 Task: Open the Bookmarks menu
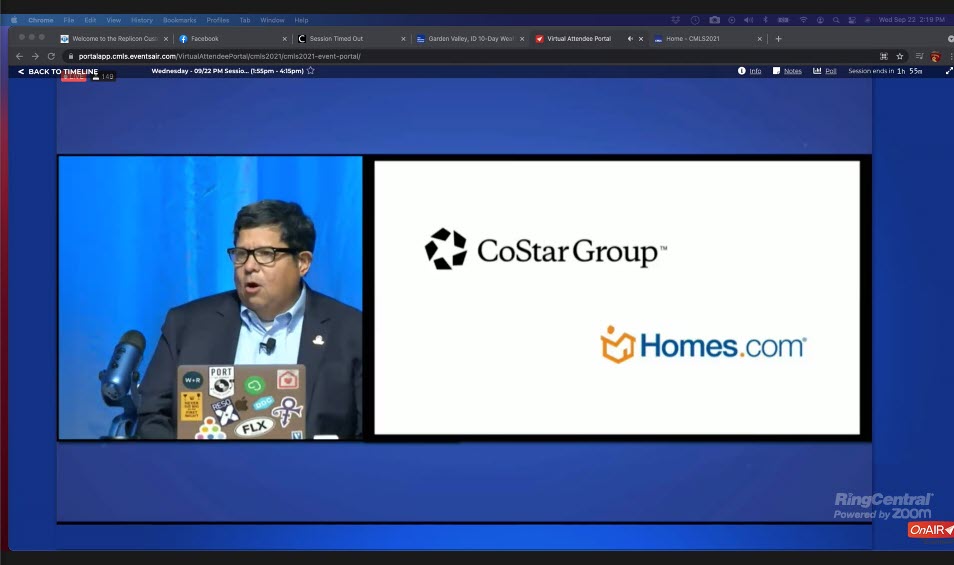point(179,20)
